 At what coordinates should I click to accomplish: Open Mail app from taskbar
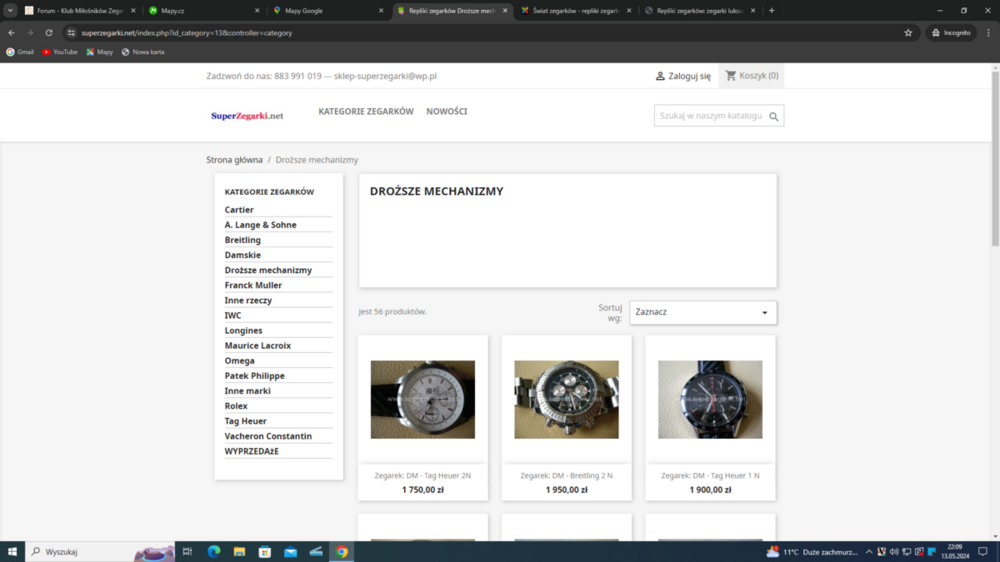(x=290, y=551)
